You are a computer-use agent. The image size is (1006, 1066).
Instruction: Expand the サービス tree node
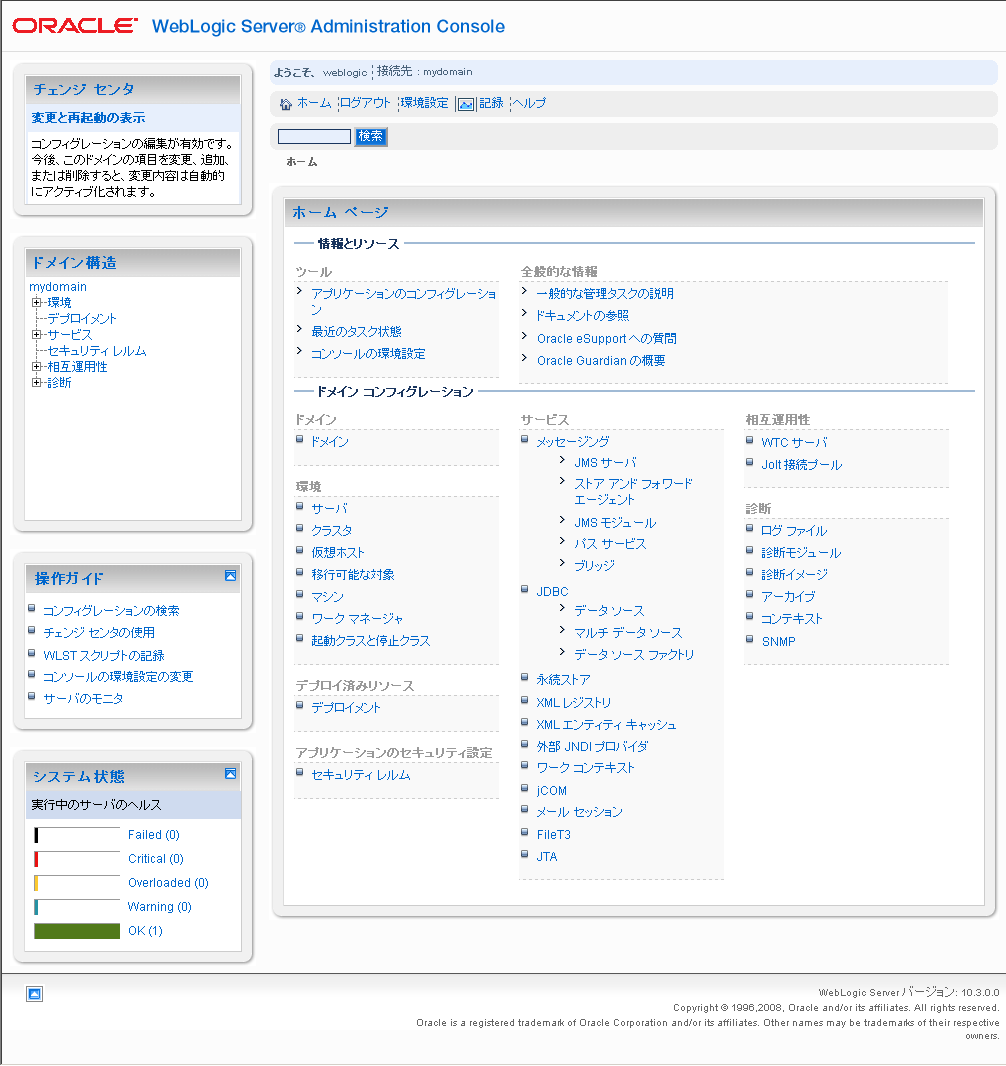(37, 334)
